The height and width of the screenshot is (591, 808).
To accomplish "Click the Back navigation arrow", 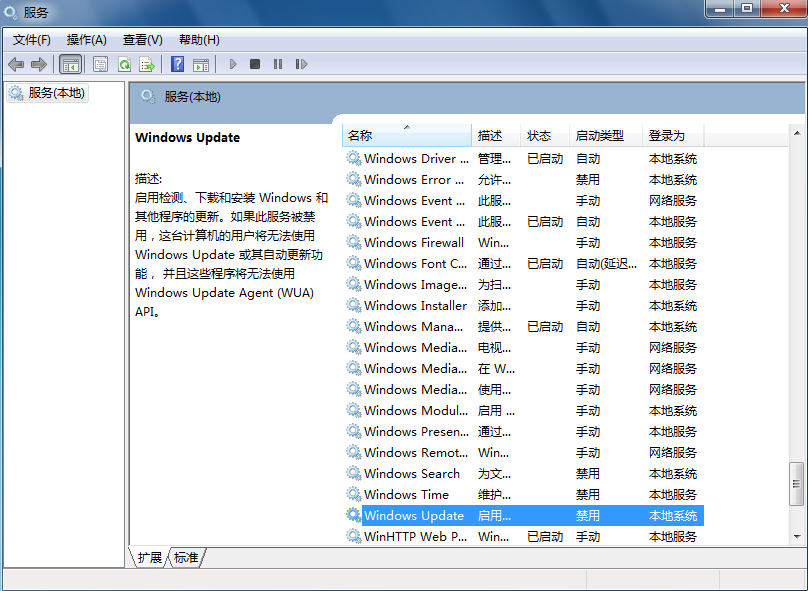I will pos(16,64).
